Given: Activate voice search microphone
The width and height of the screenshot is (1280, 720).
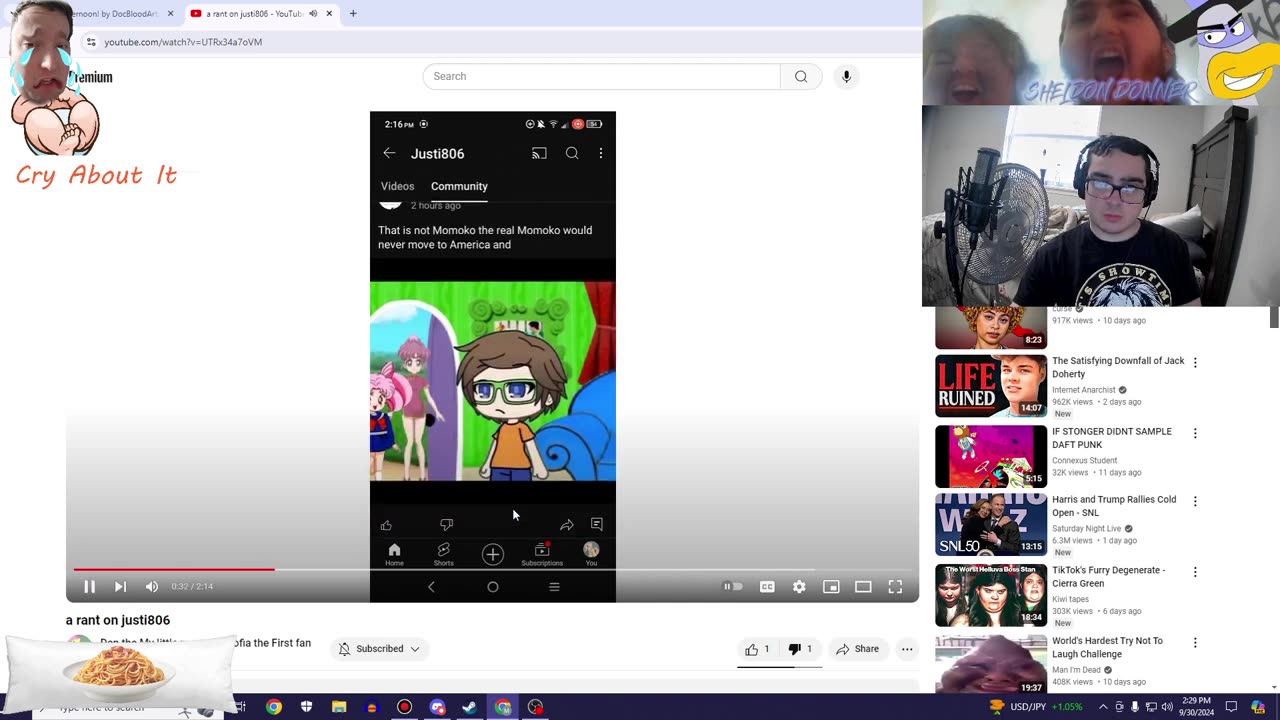Looking at the screenshot, I should coord(846,76).
